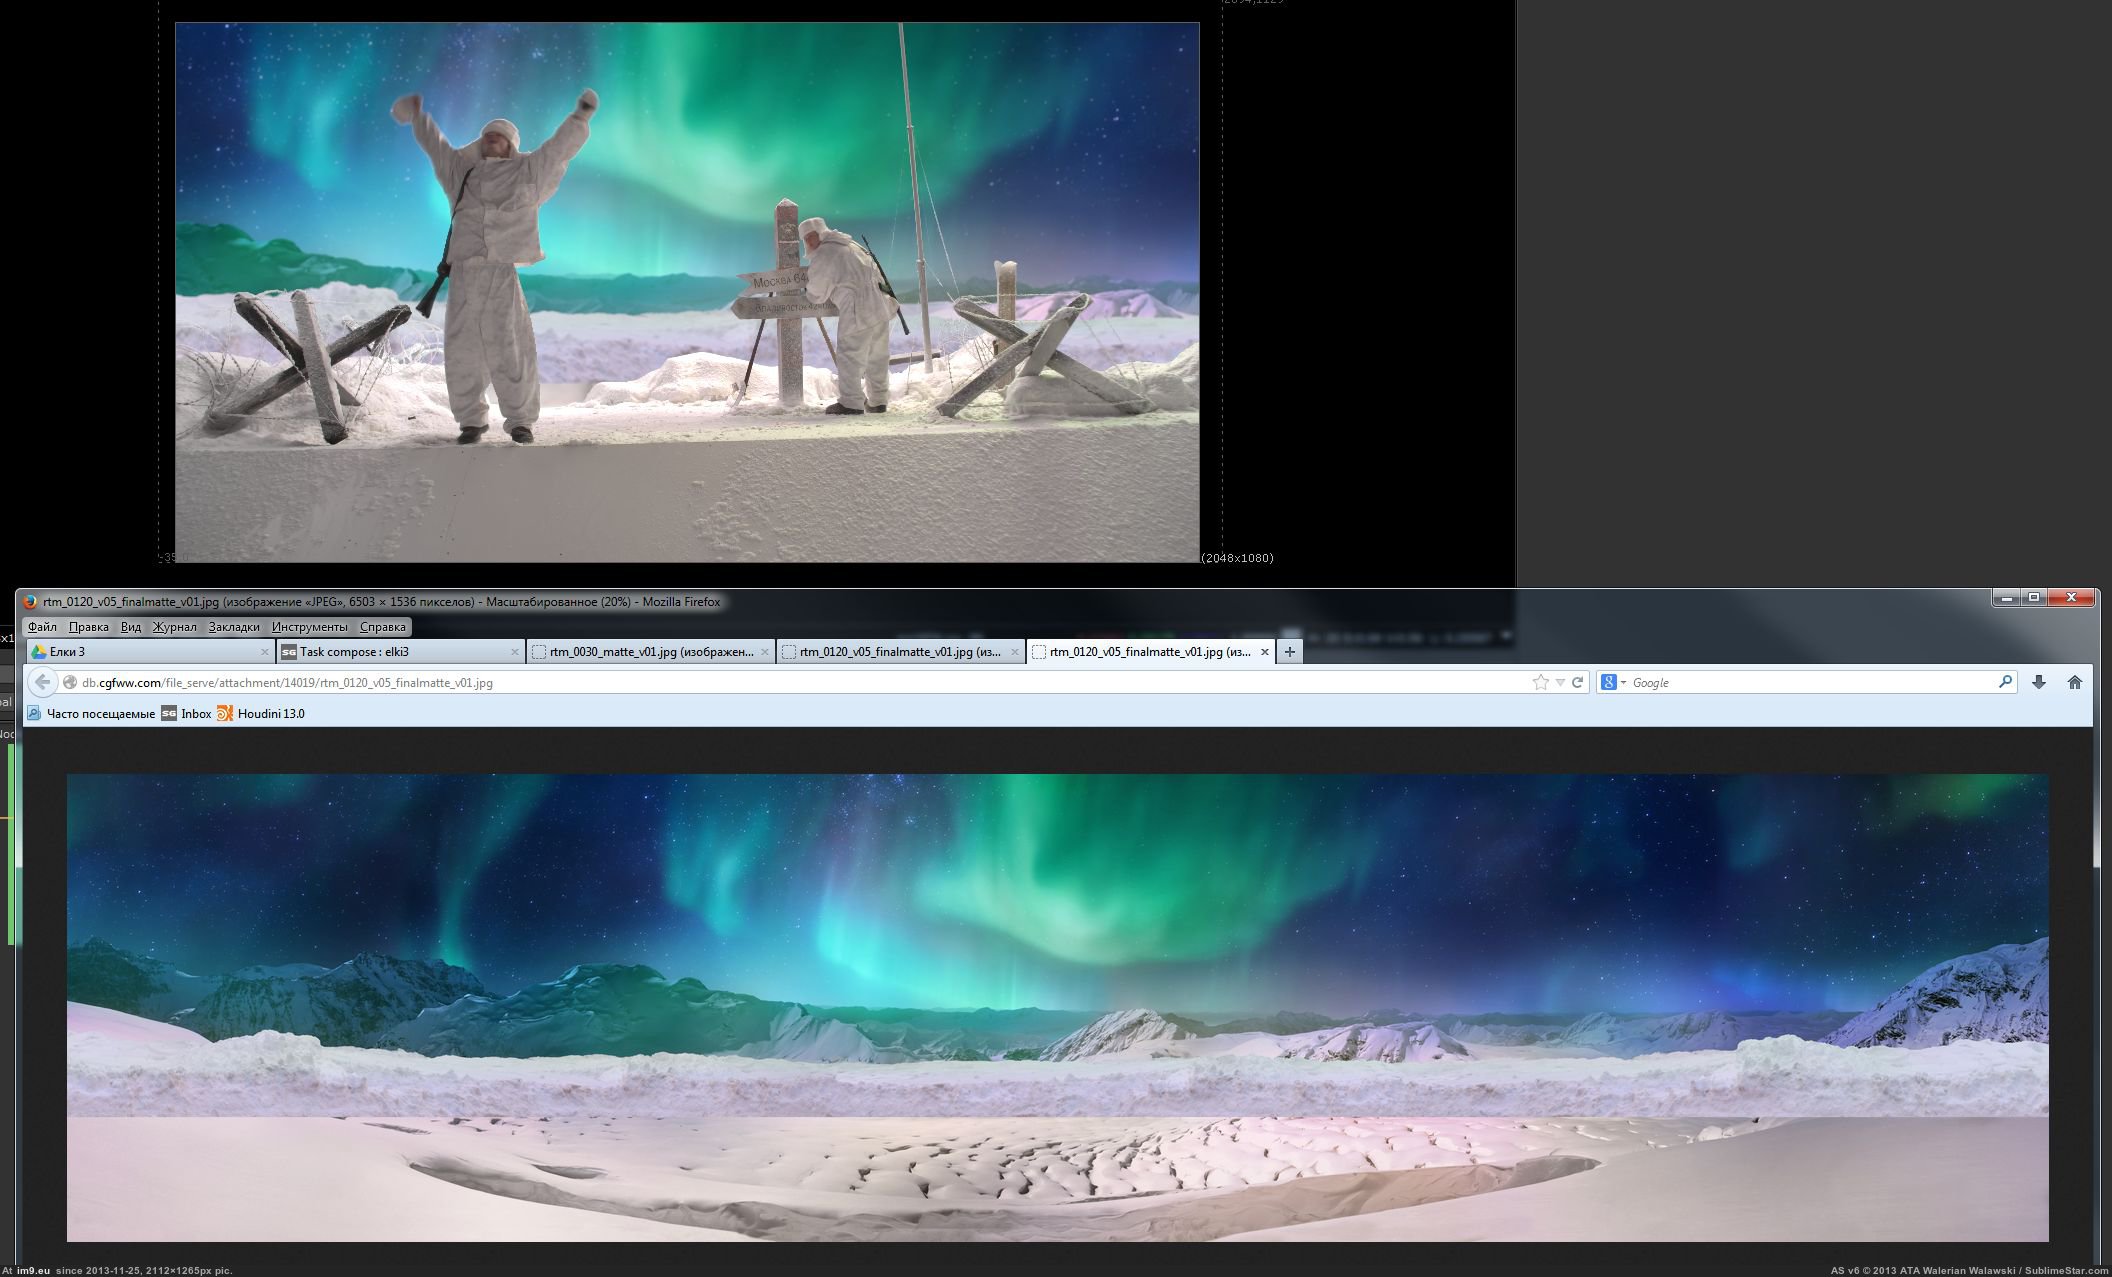Click the Google Drive icon on Елки 3 tab
This screenshot has height=1277, width=2112.
39,652
